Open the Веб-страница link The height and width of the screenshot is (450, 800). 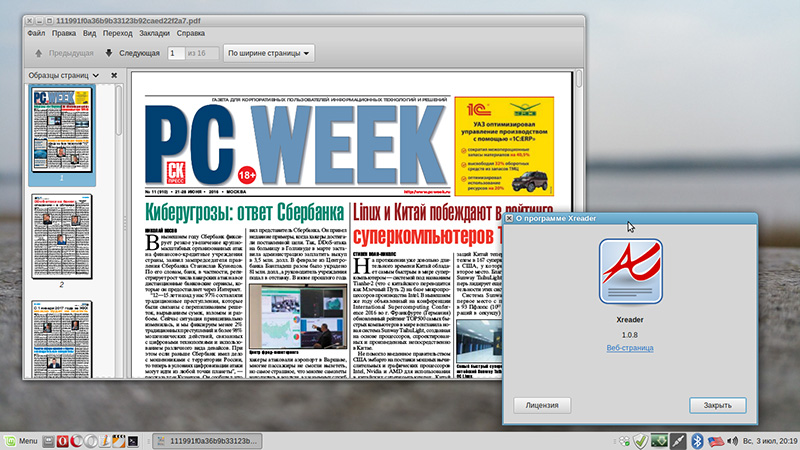click(630, 348)
